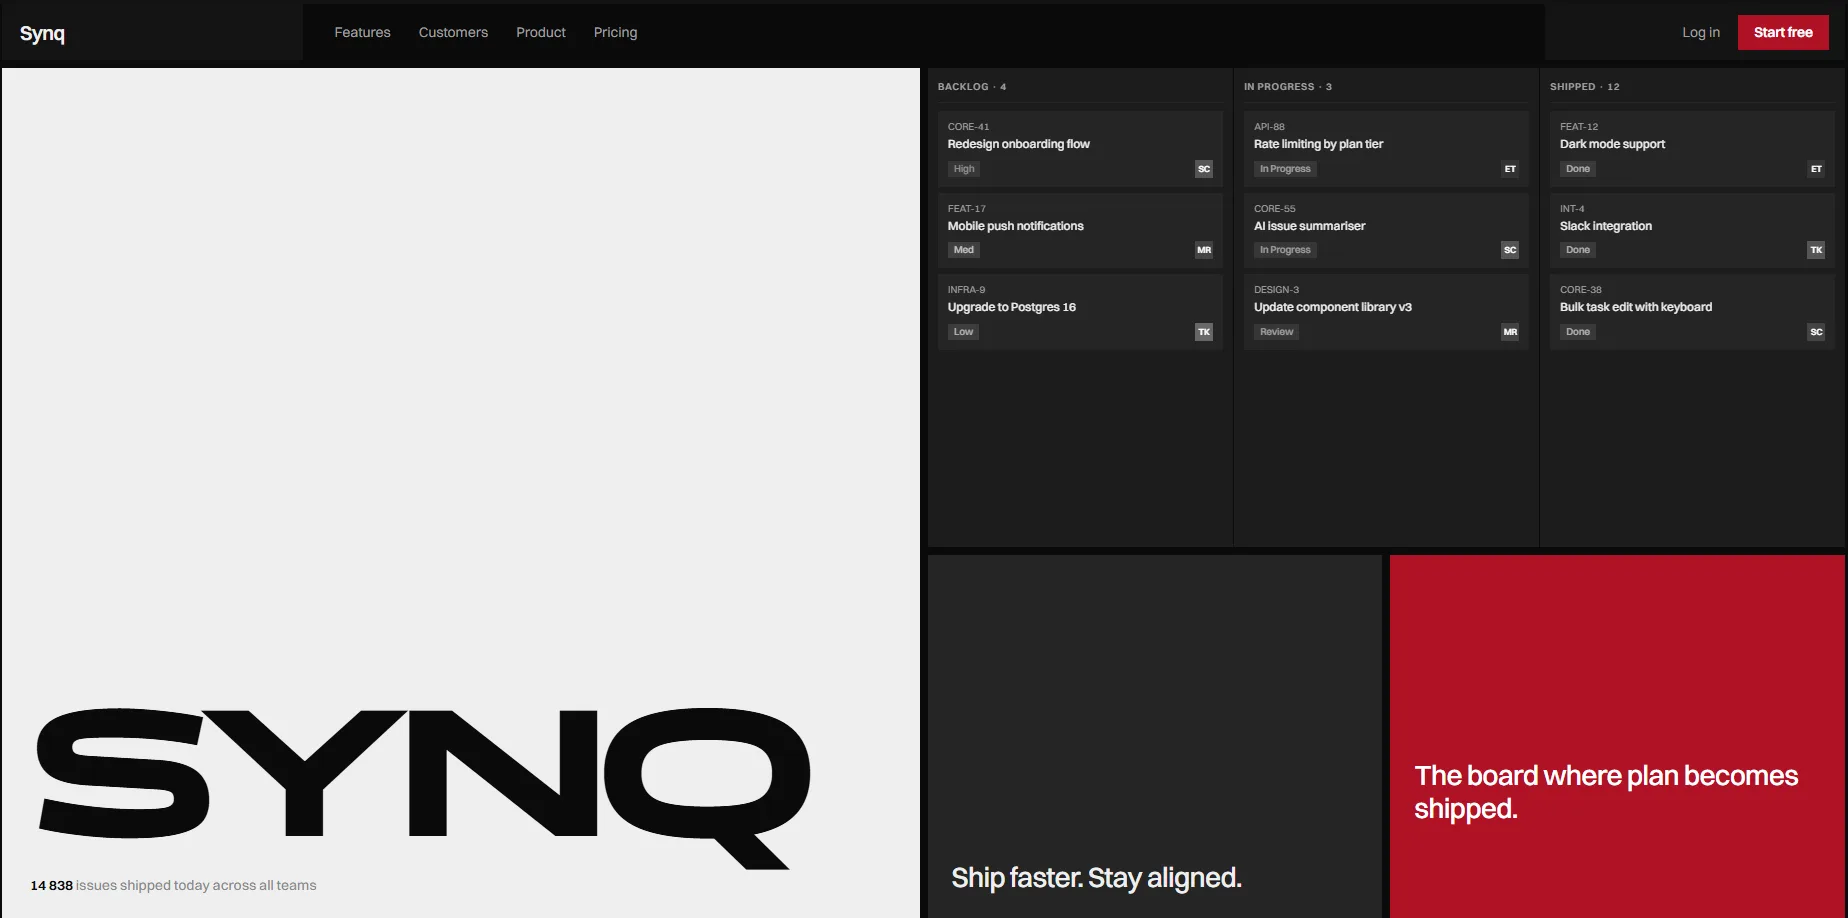The width and height of the screenshot is (1848, 918).
Task: Click the SHIPPED · 12 column header
Action: click(x=1585, y=87)
